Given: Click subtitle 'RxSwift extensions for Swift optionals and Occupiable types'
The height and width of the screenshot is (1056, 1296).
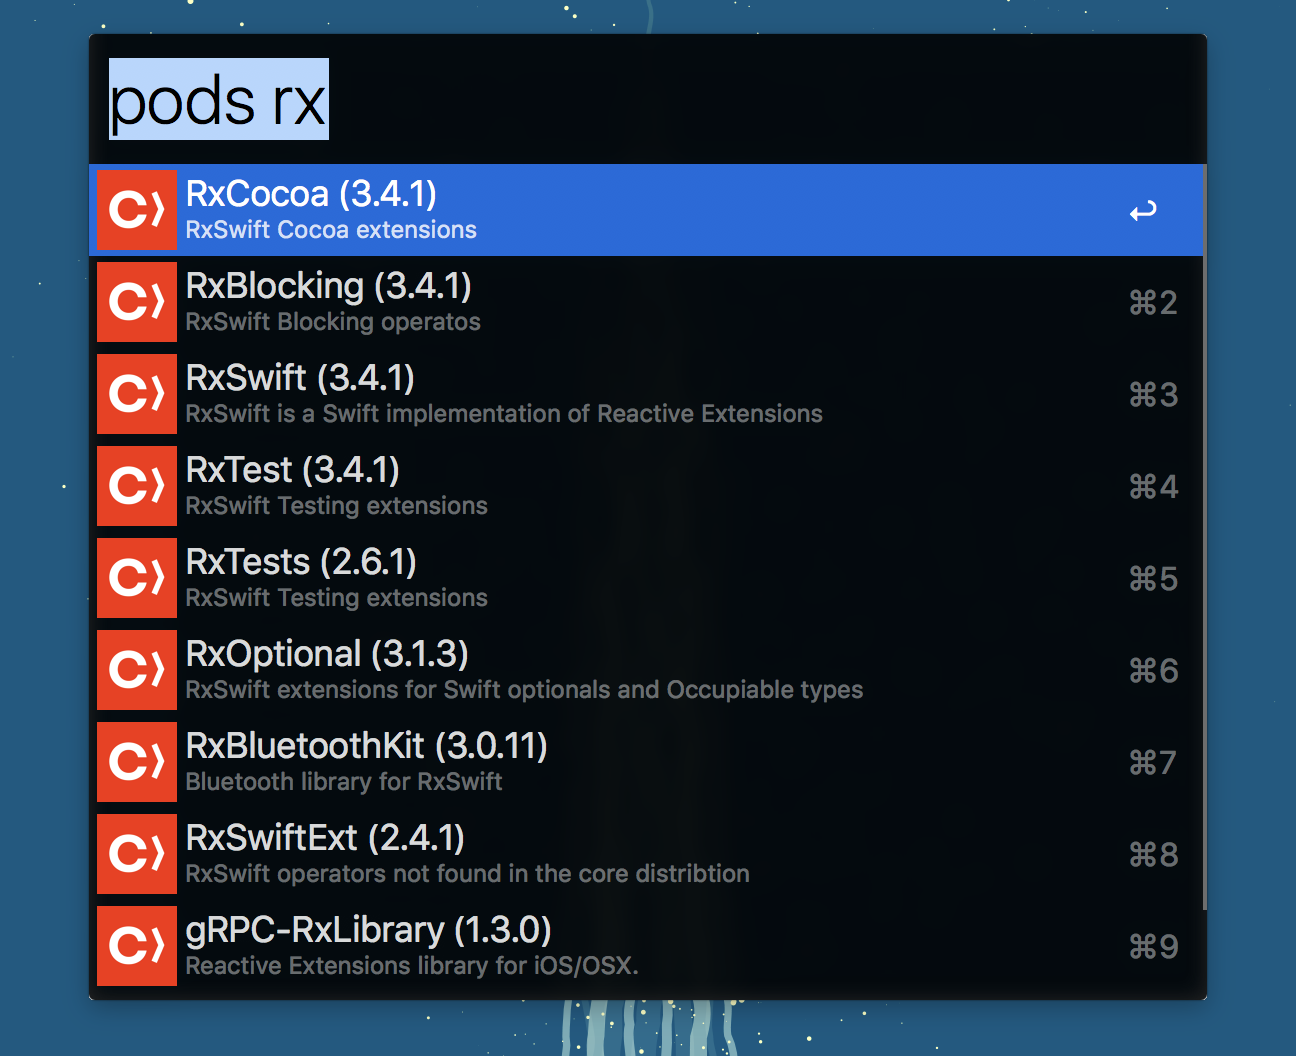Looking at the screenshot, I should pos(524,690).
